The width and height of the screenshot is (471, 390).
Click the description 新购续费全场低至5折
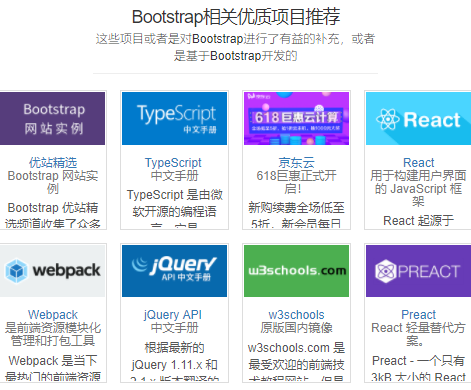(296, 215)
